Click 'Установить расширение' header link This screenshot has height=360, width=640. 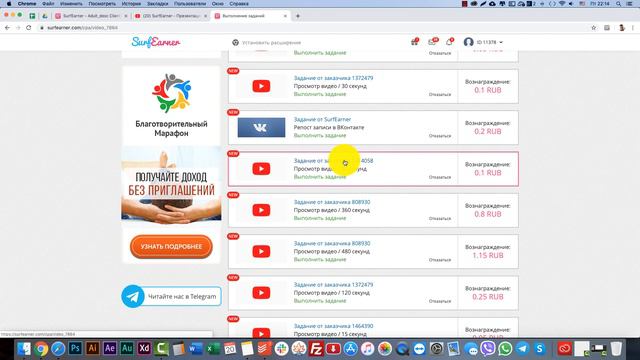click(x=271, y=42)
